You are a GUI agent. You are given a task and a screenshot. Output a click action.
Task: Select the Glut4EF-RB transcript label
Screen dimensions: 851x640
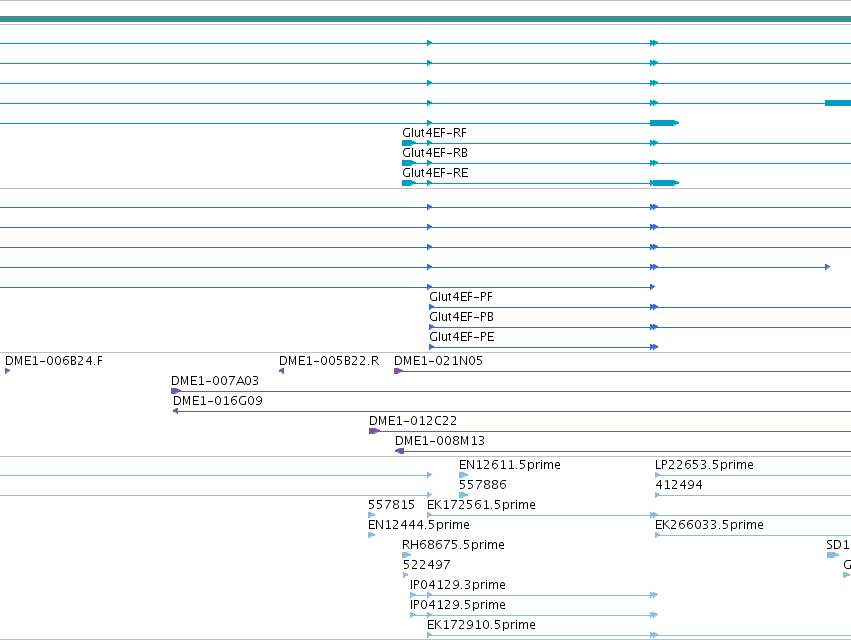(435, 153)
